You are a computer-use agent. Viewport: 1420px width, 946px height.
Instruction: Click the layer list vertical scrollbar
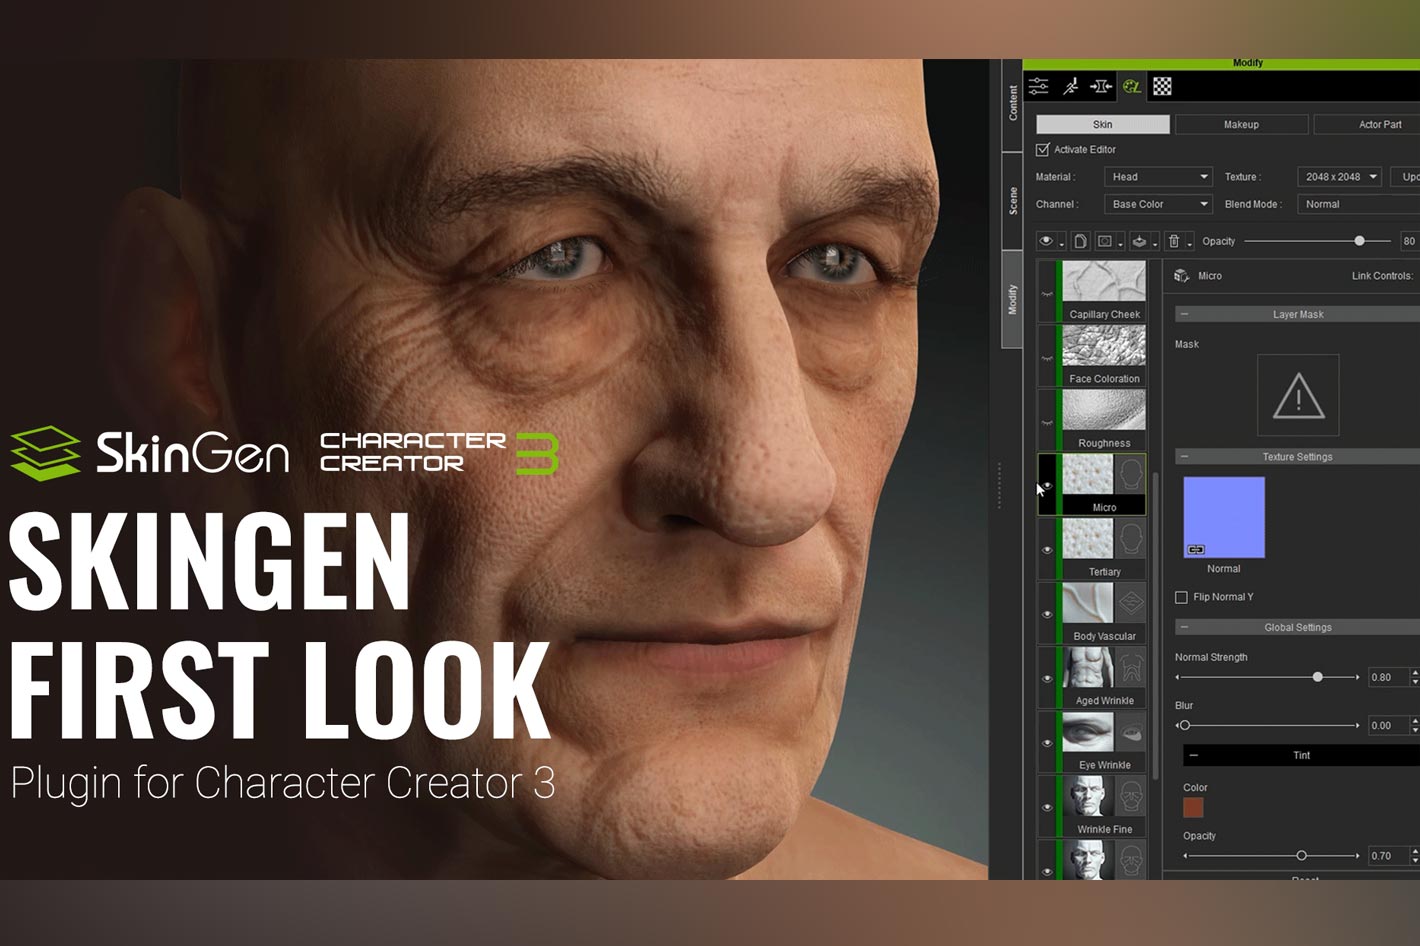click(x=1156, y=626)
